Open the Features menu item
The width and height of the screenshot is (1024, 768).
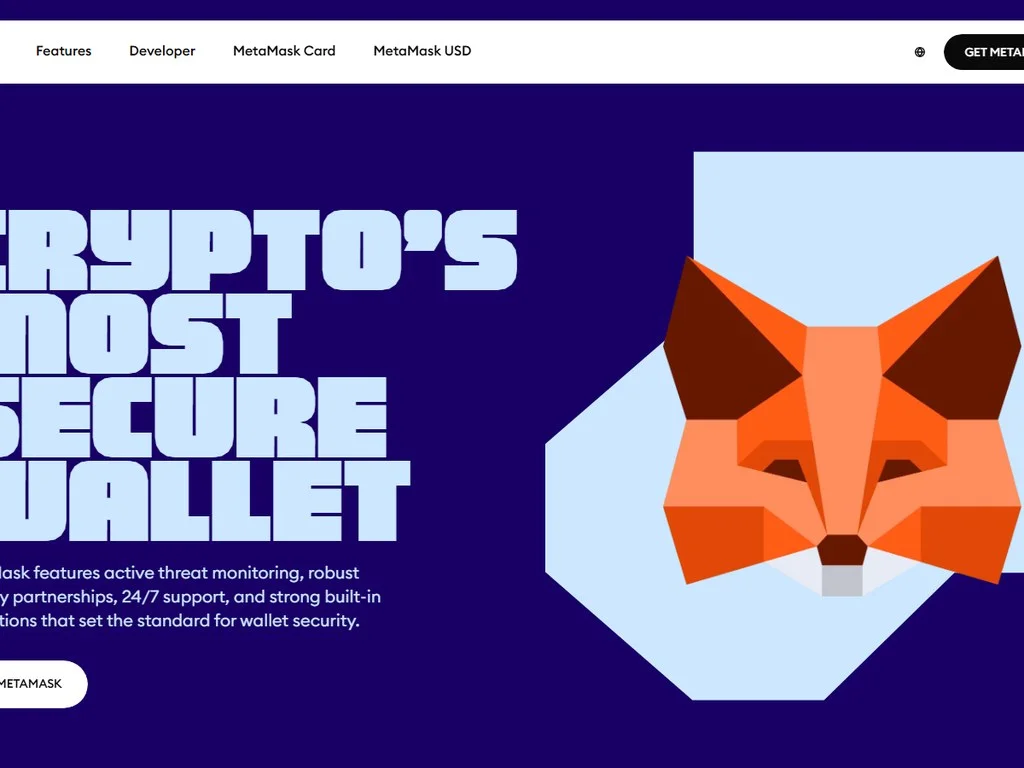pyautogui.click(x=63, y=51)
